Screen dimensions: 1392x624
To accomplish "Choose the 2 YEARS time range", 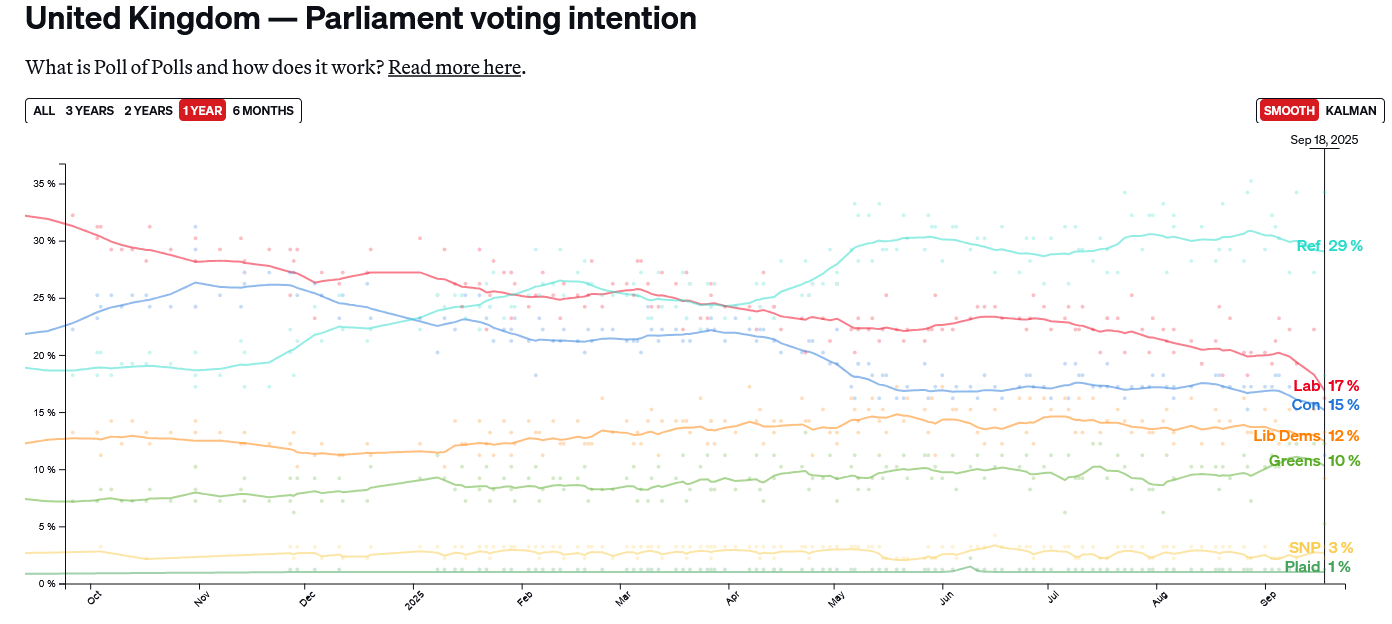I will point(148,111).
